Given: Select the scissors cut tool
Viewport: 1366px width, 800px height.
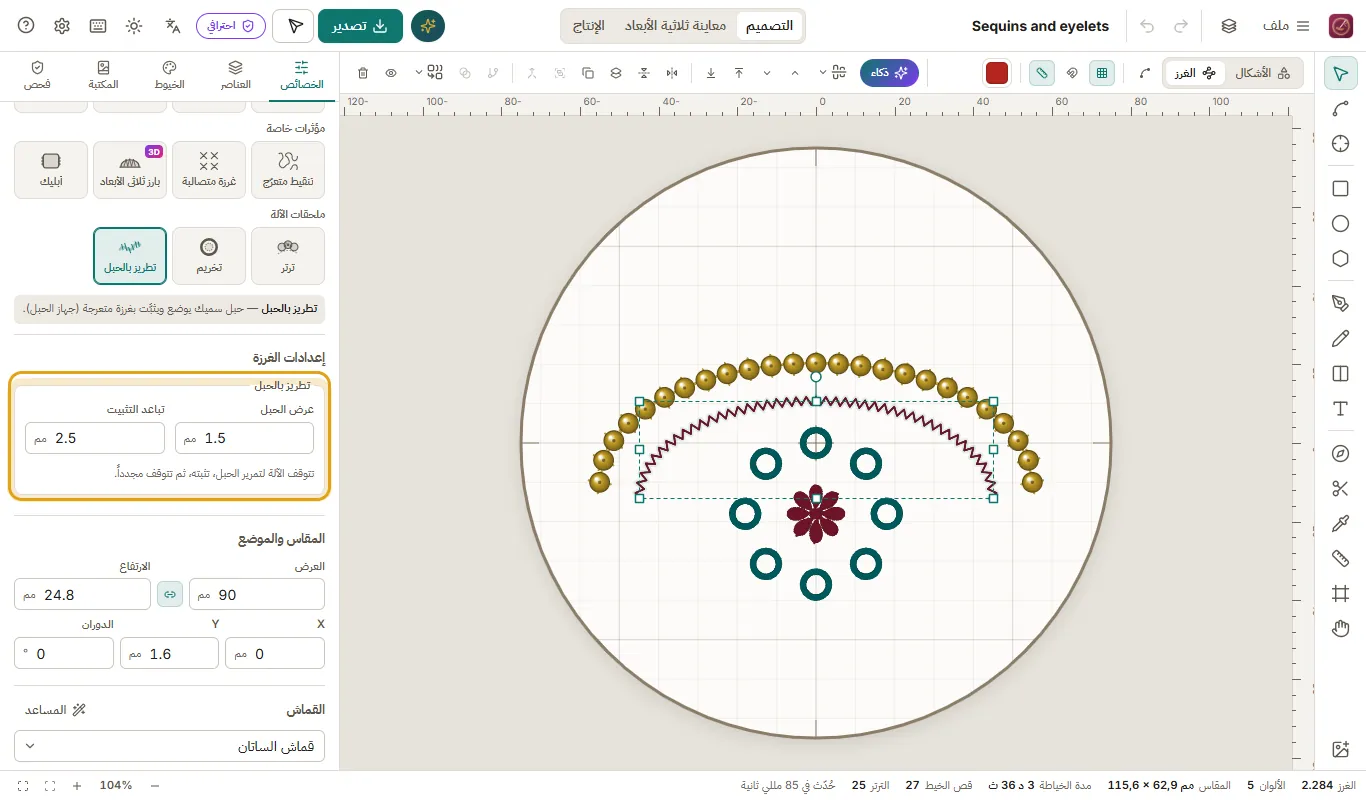Looking at the screenshot, I should click(1341, 488).
